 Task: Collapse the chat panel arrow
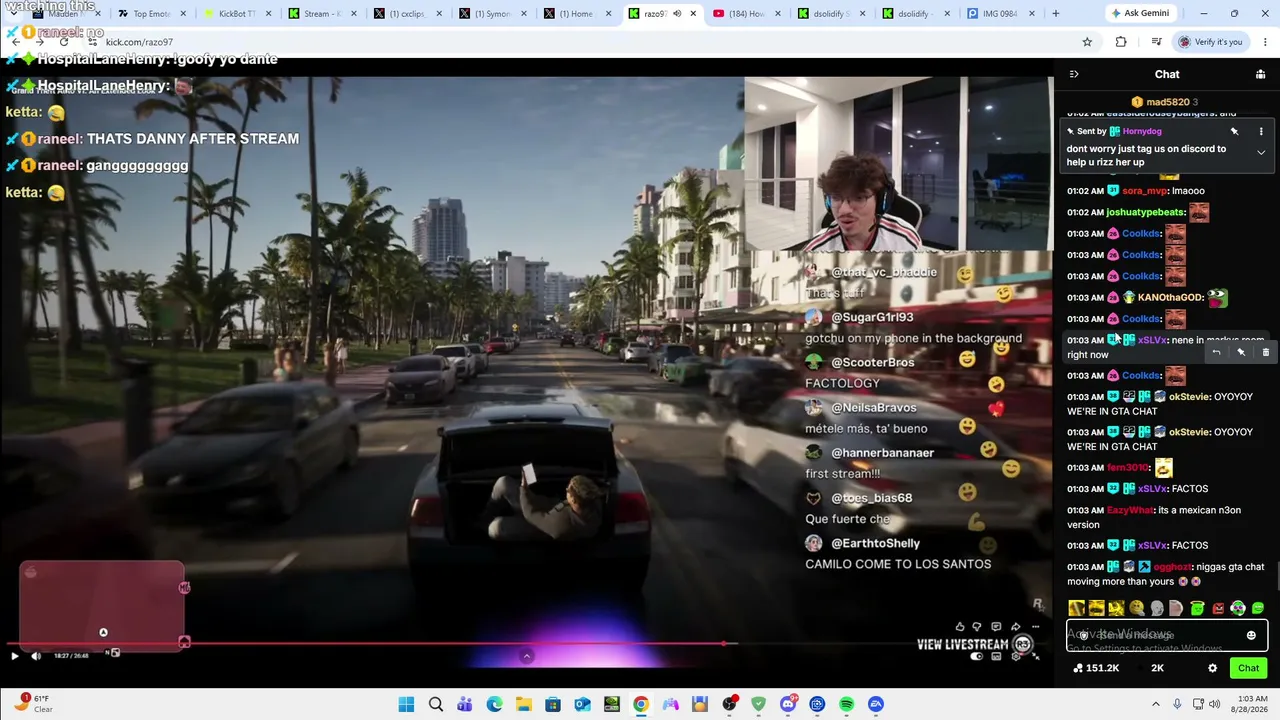point(1074,74)
